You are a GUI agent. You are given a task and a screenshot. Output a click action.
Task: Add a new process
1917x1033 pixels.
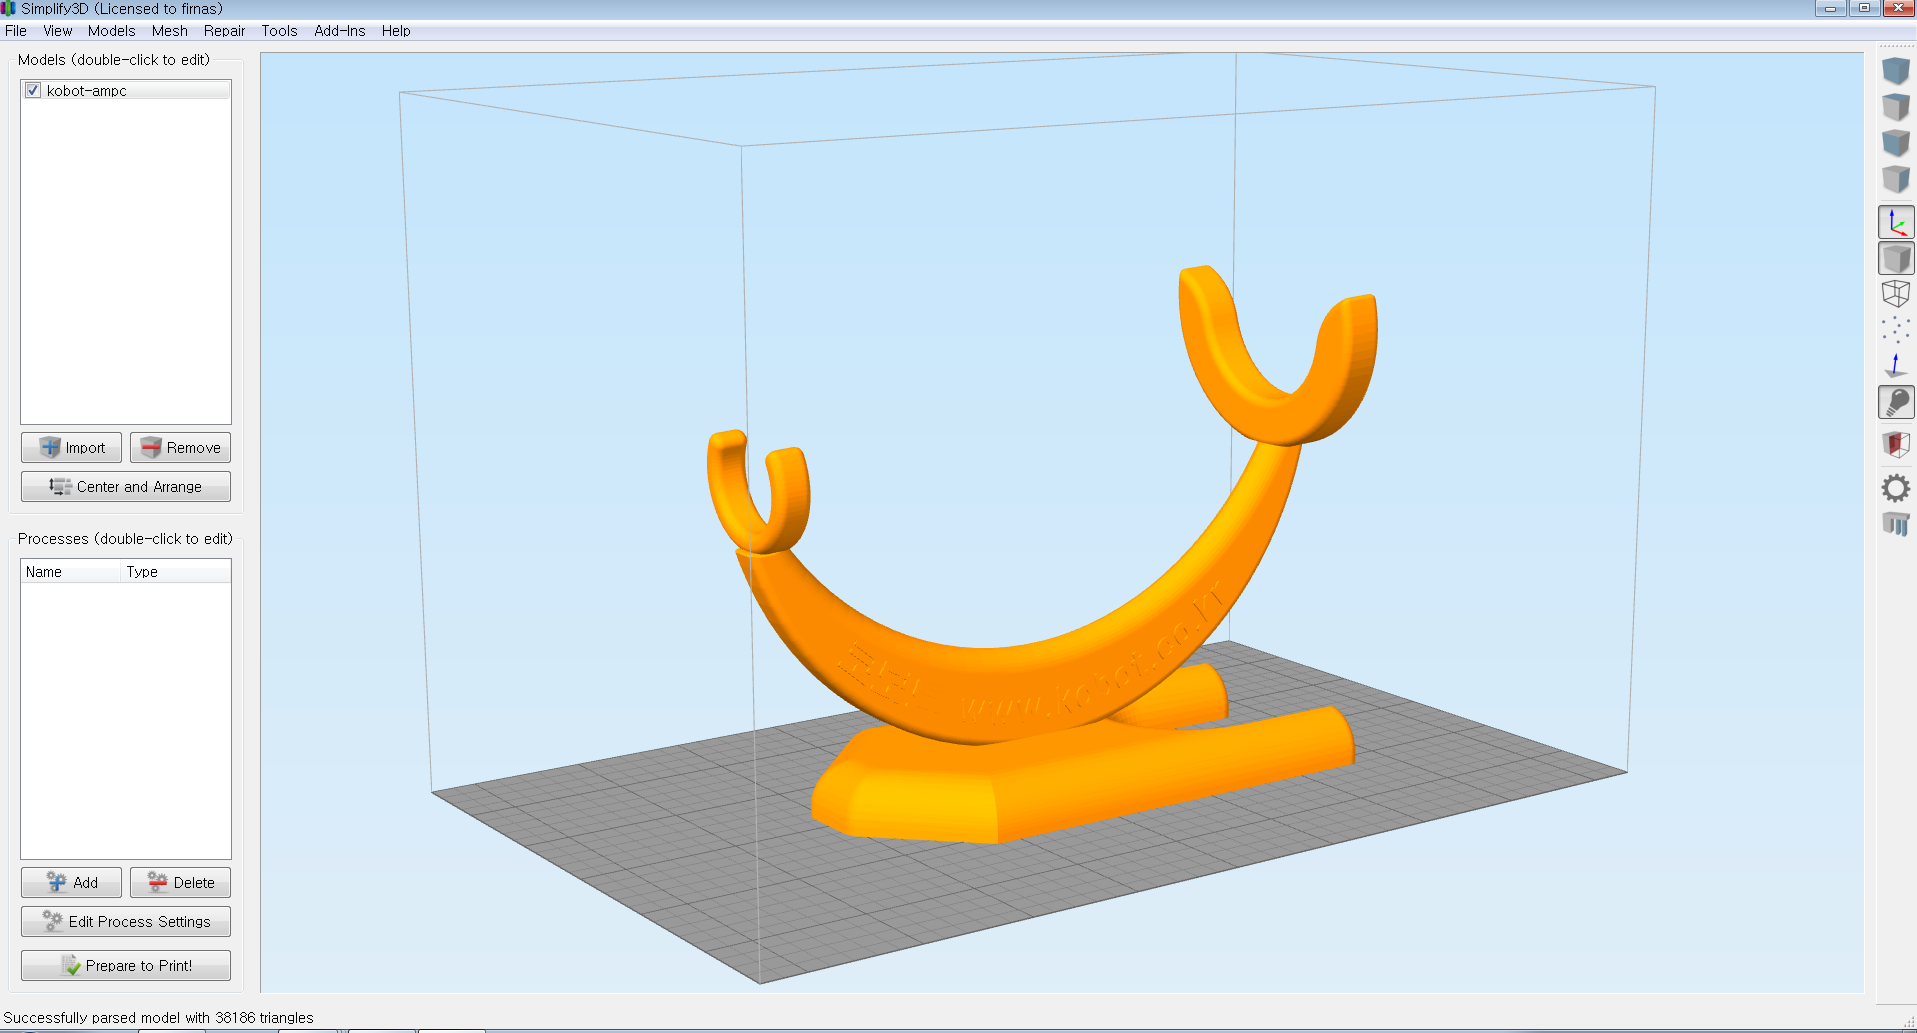(x=71, y=882)
